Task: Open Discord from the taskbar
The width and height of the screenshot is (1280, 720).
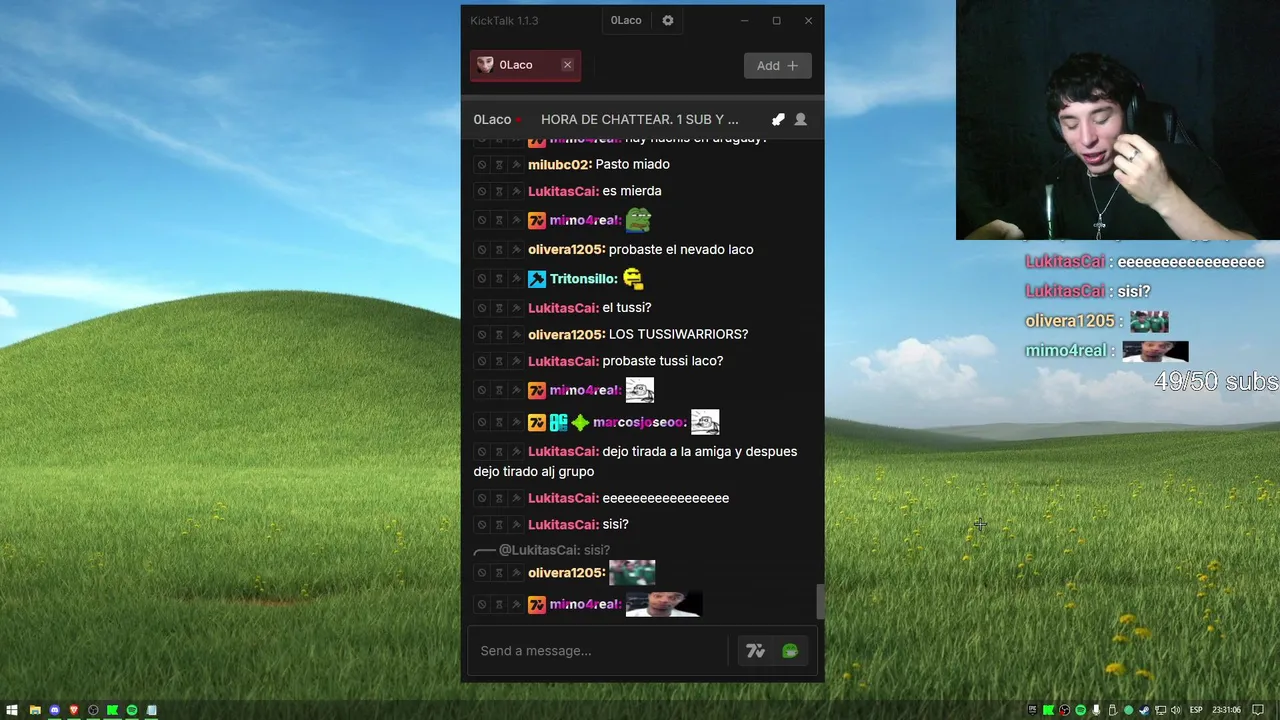Action: coord(54,710)
